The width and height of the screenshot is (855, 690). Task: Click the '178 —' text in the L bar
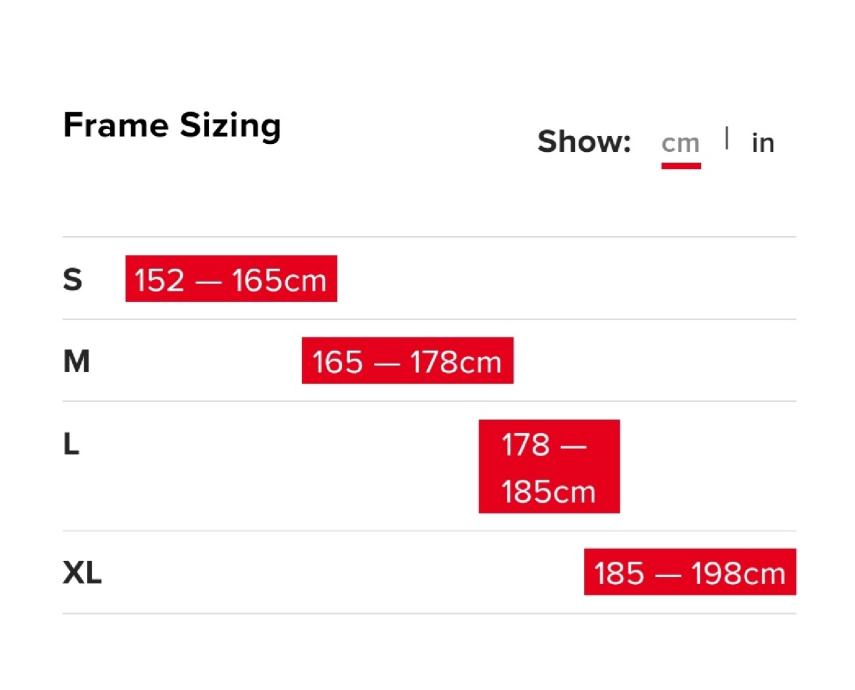tap(544, 444)
